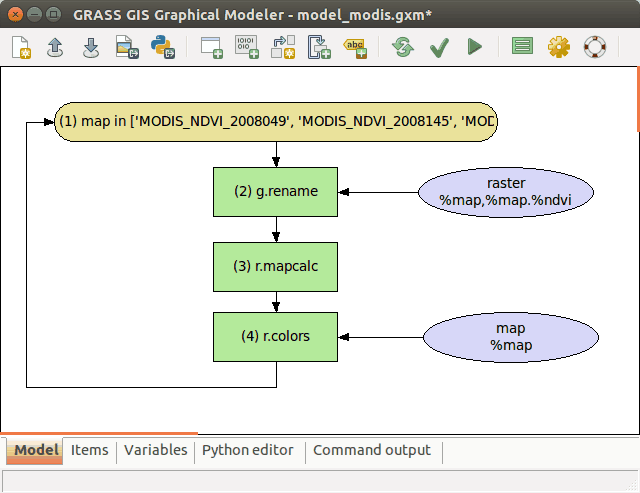Redraw the model canvas

403,47
